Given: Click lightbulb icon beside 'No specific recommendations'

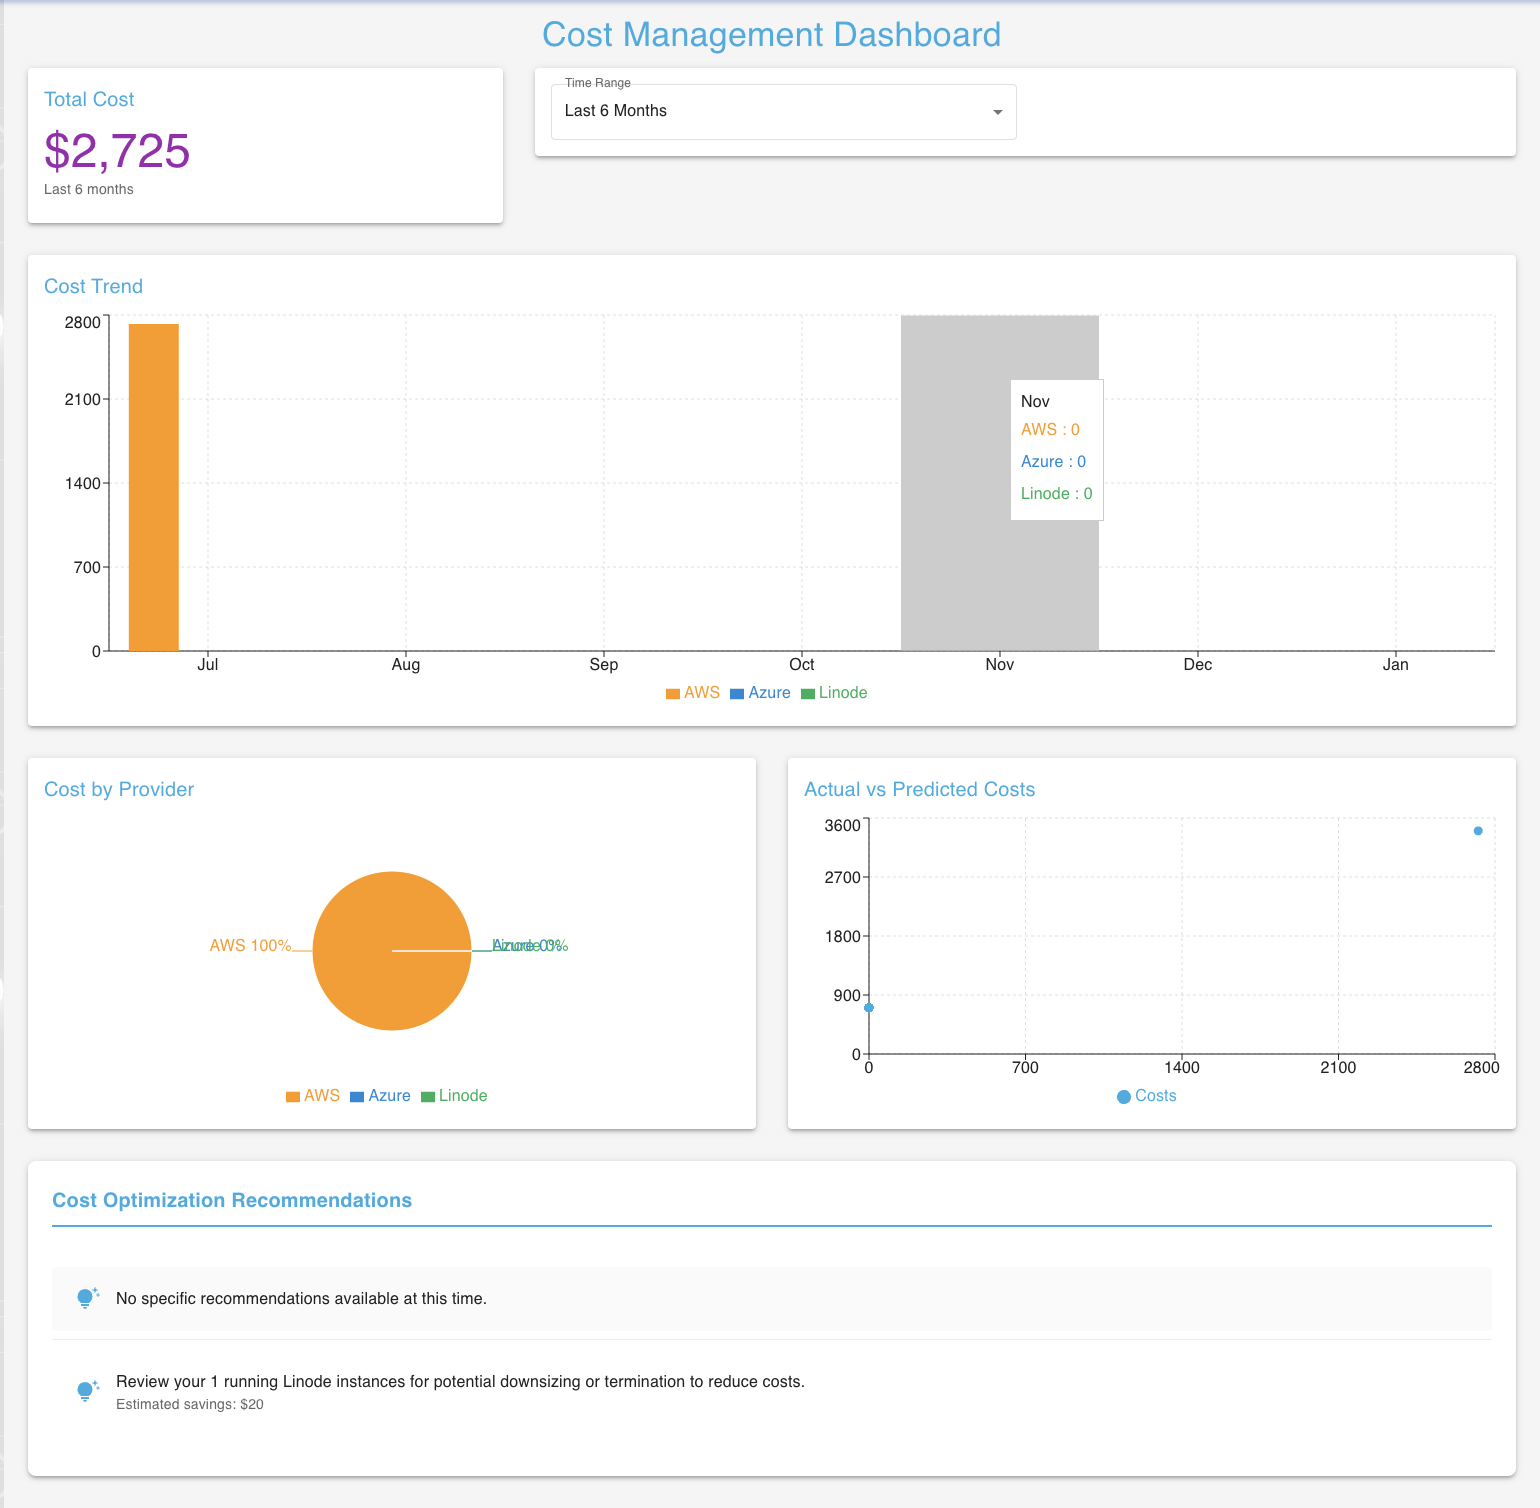Looking at the screenshot, I should click(x=87, y=1298).
